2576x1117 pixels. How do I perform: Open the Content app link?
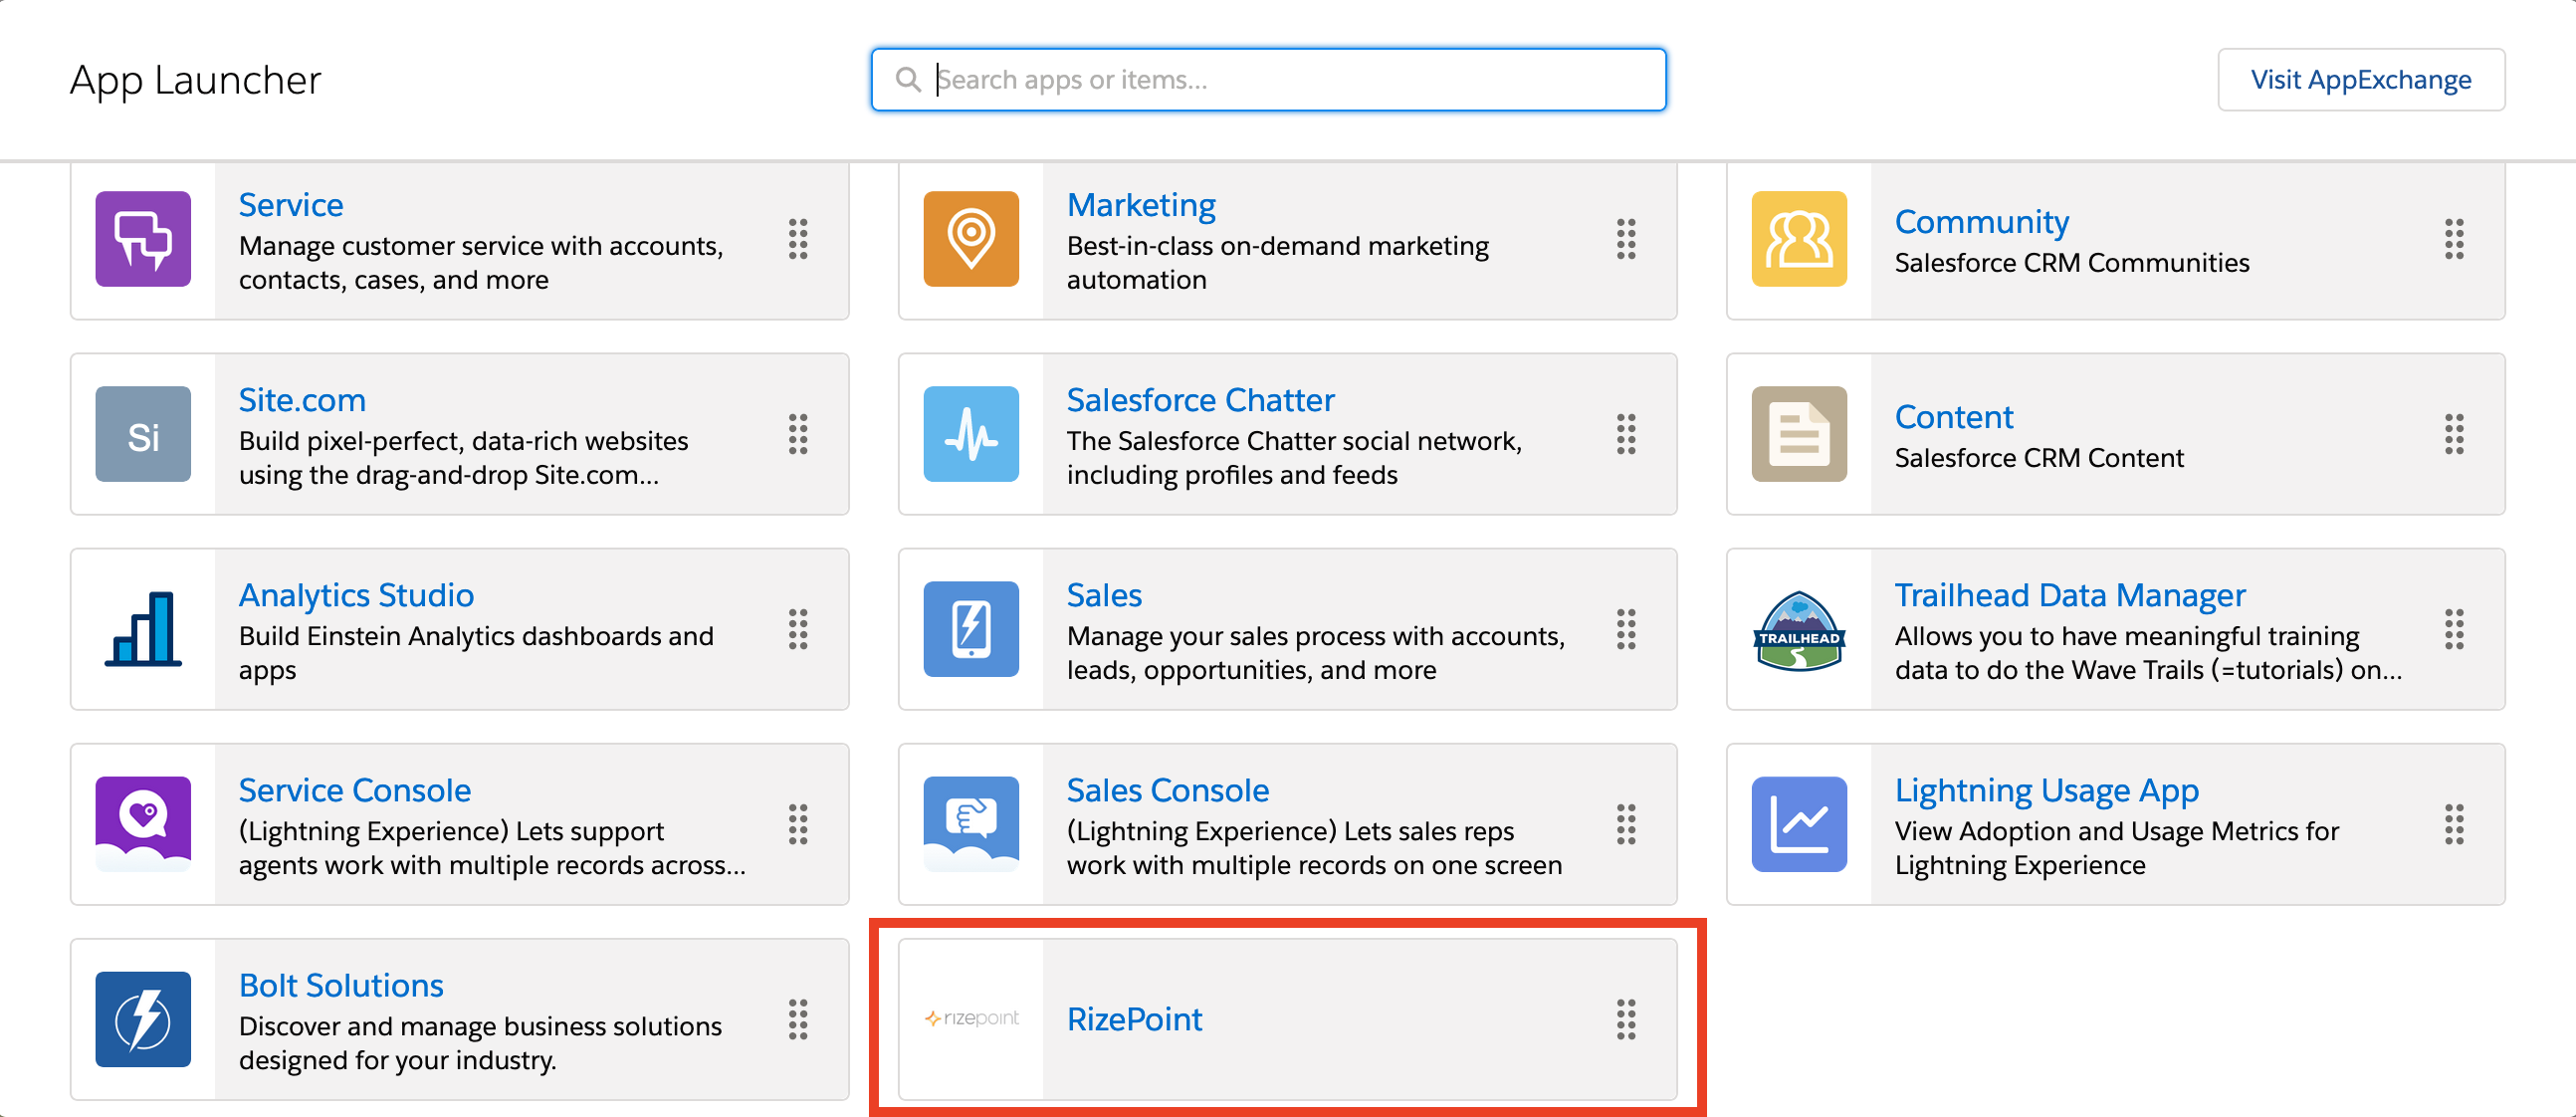pos(1953,417)
